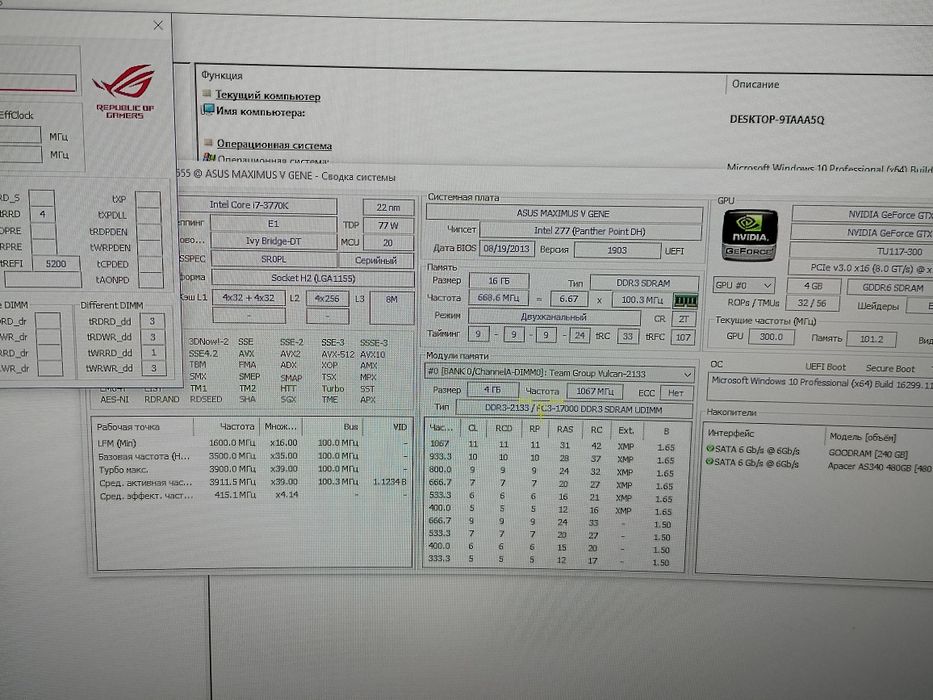Click the BIOS version 1903 field
This screenshot has width=933, height=700.
(x=617, y=250)
